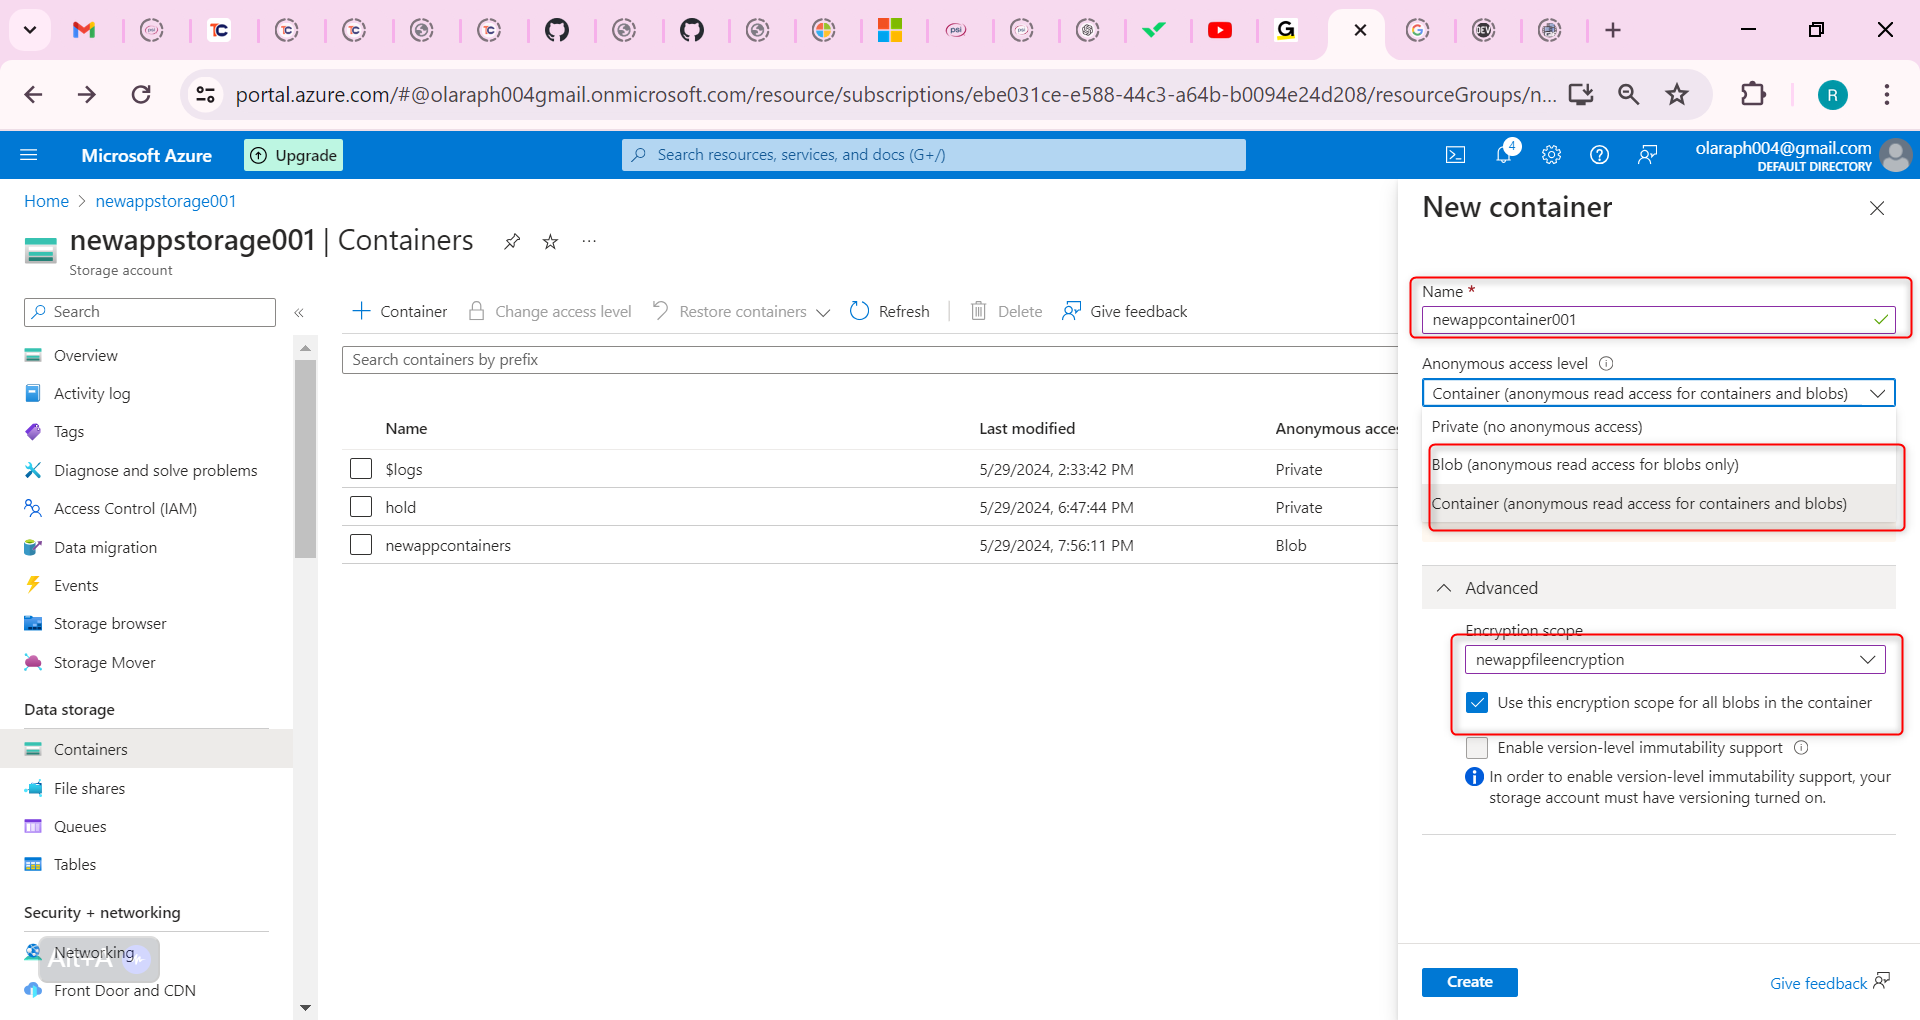Choose Blob anonymous read access option
The width and height of the screenshot is (1920, 1020).
(x=1585, y=465)
